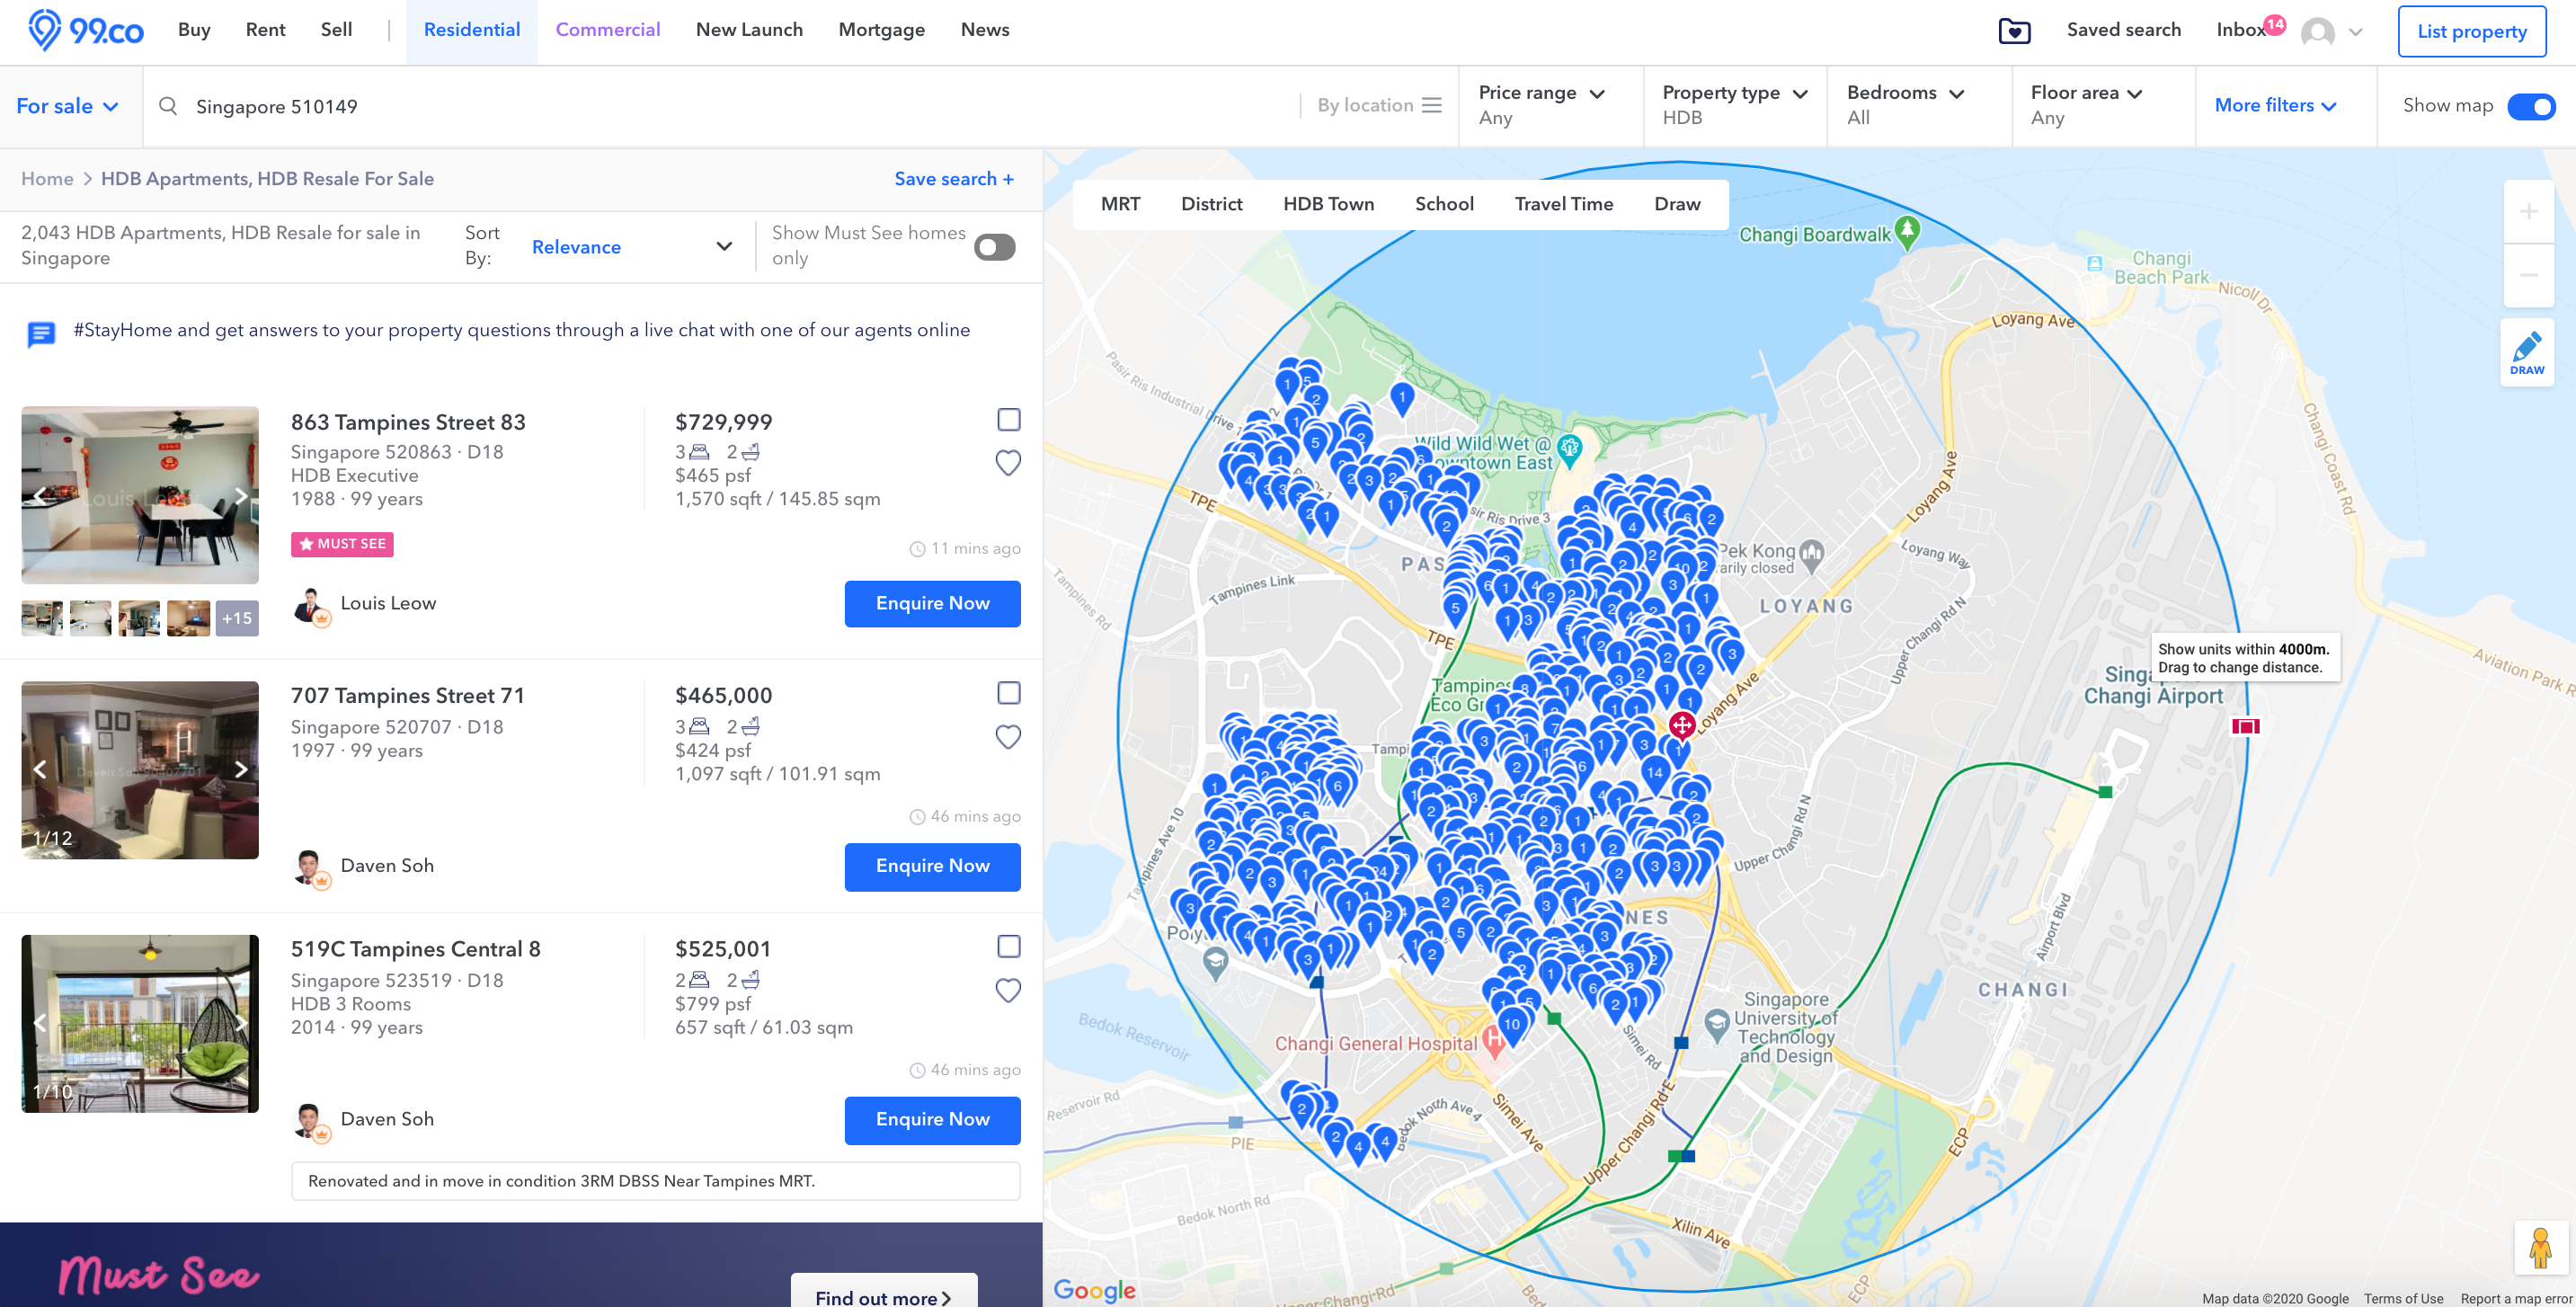The height and width of the screenshot is (1307, 2576).
Task: Click the Changi Boardwalk map pin
Action: (x=1907, y=232)
